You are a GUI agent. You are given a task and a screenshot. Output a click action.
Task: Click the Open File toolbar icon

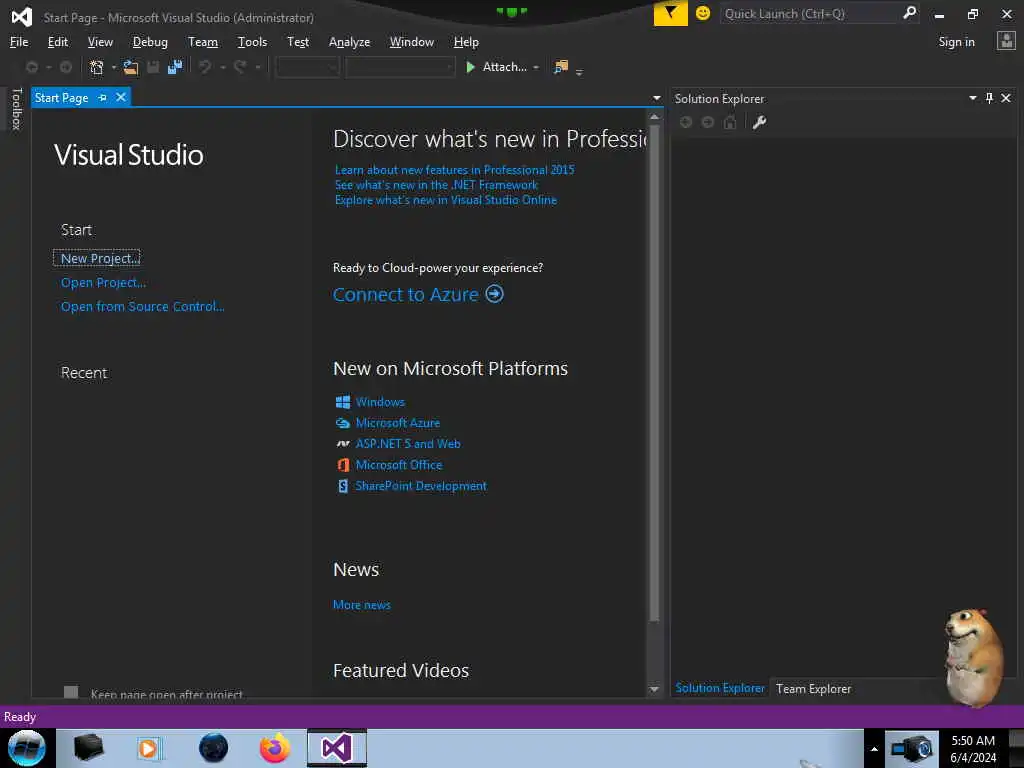[131, 67]
